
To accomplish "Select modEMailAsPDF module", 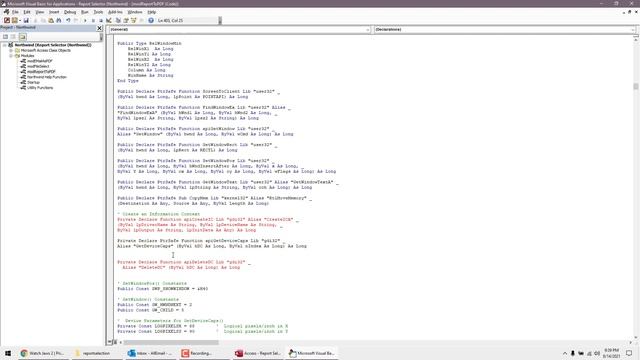I will [40, 61].
